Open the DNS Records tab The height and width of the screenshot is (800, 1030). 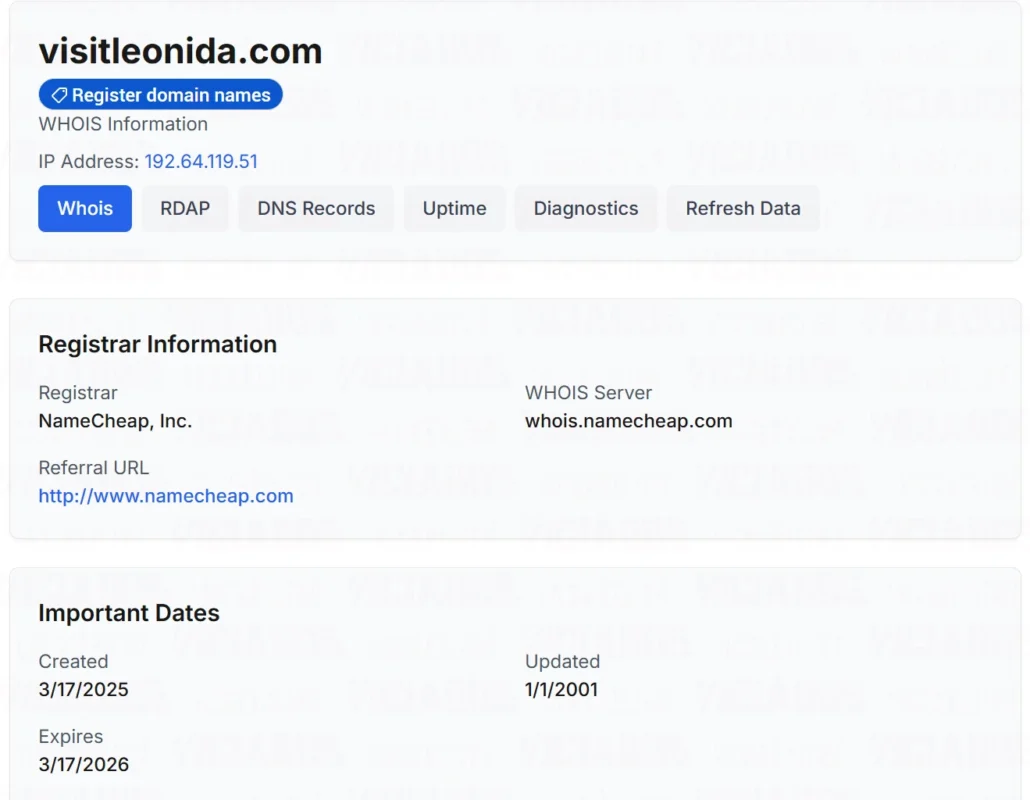316,208
